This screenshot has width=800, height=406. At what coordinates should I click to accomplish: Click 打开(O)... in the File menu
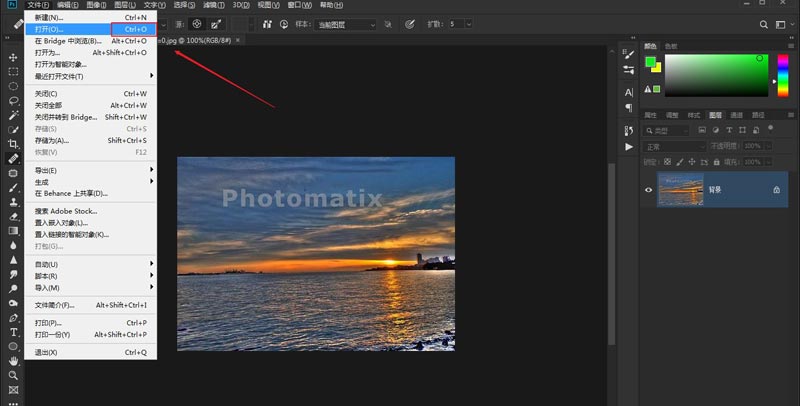48,29
